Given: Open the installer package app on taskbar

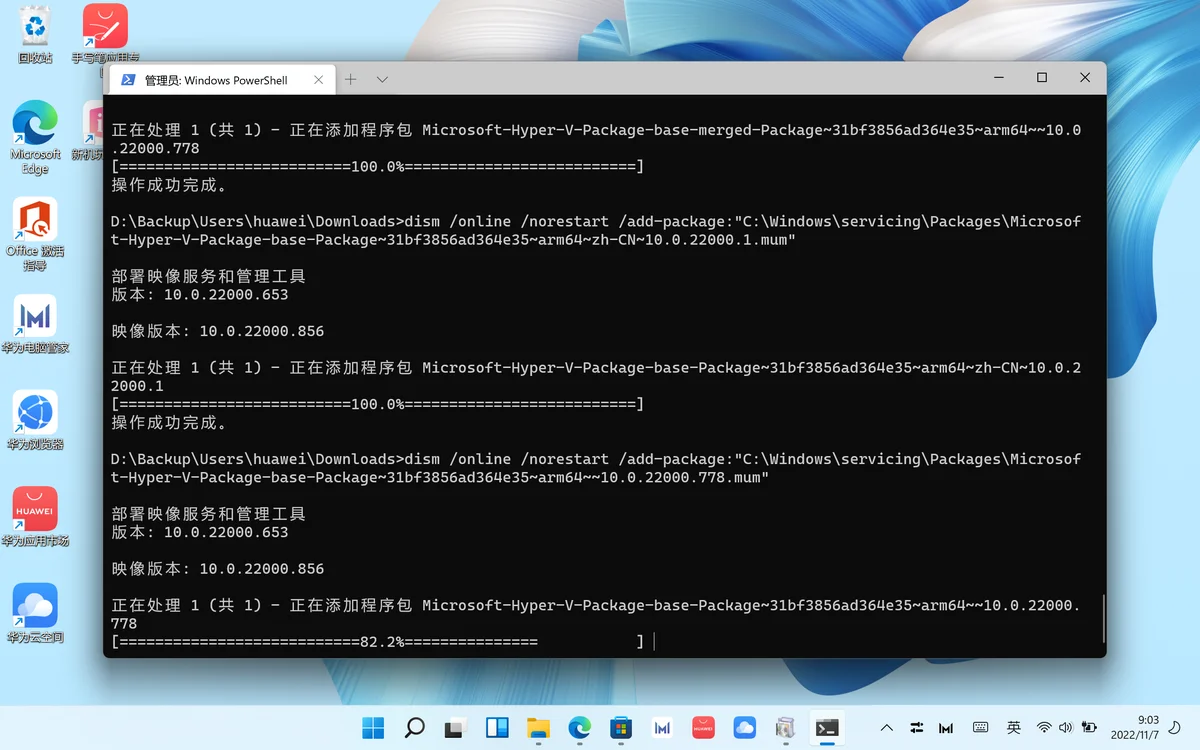Looking at the screenshot, I should pyautogui.click(x=785, y=728).
